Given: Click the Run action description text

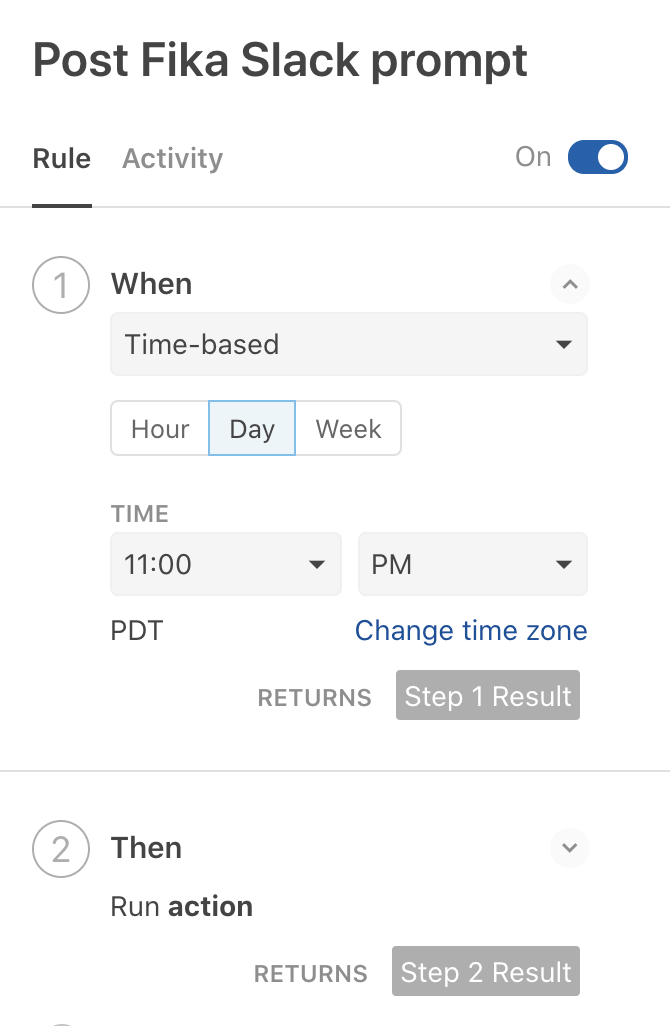Looking at the screenshot, I should (x=182, y=907).
